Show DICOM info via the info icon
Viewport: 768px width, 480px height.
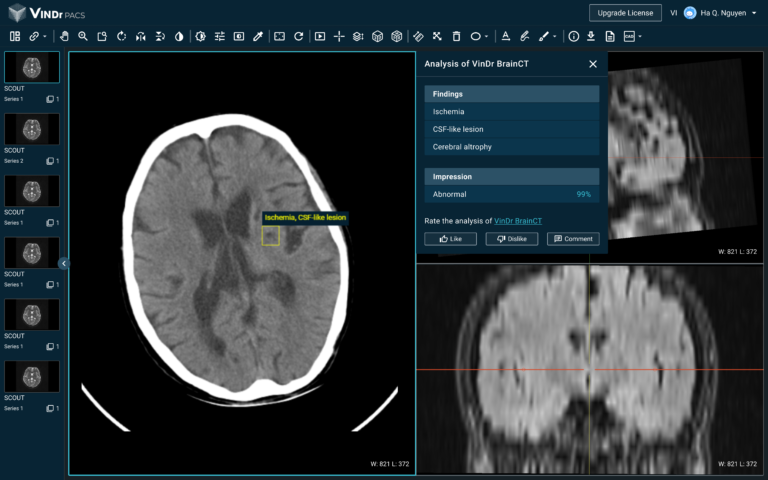[574, 36]
